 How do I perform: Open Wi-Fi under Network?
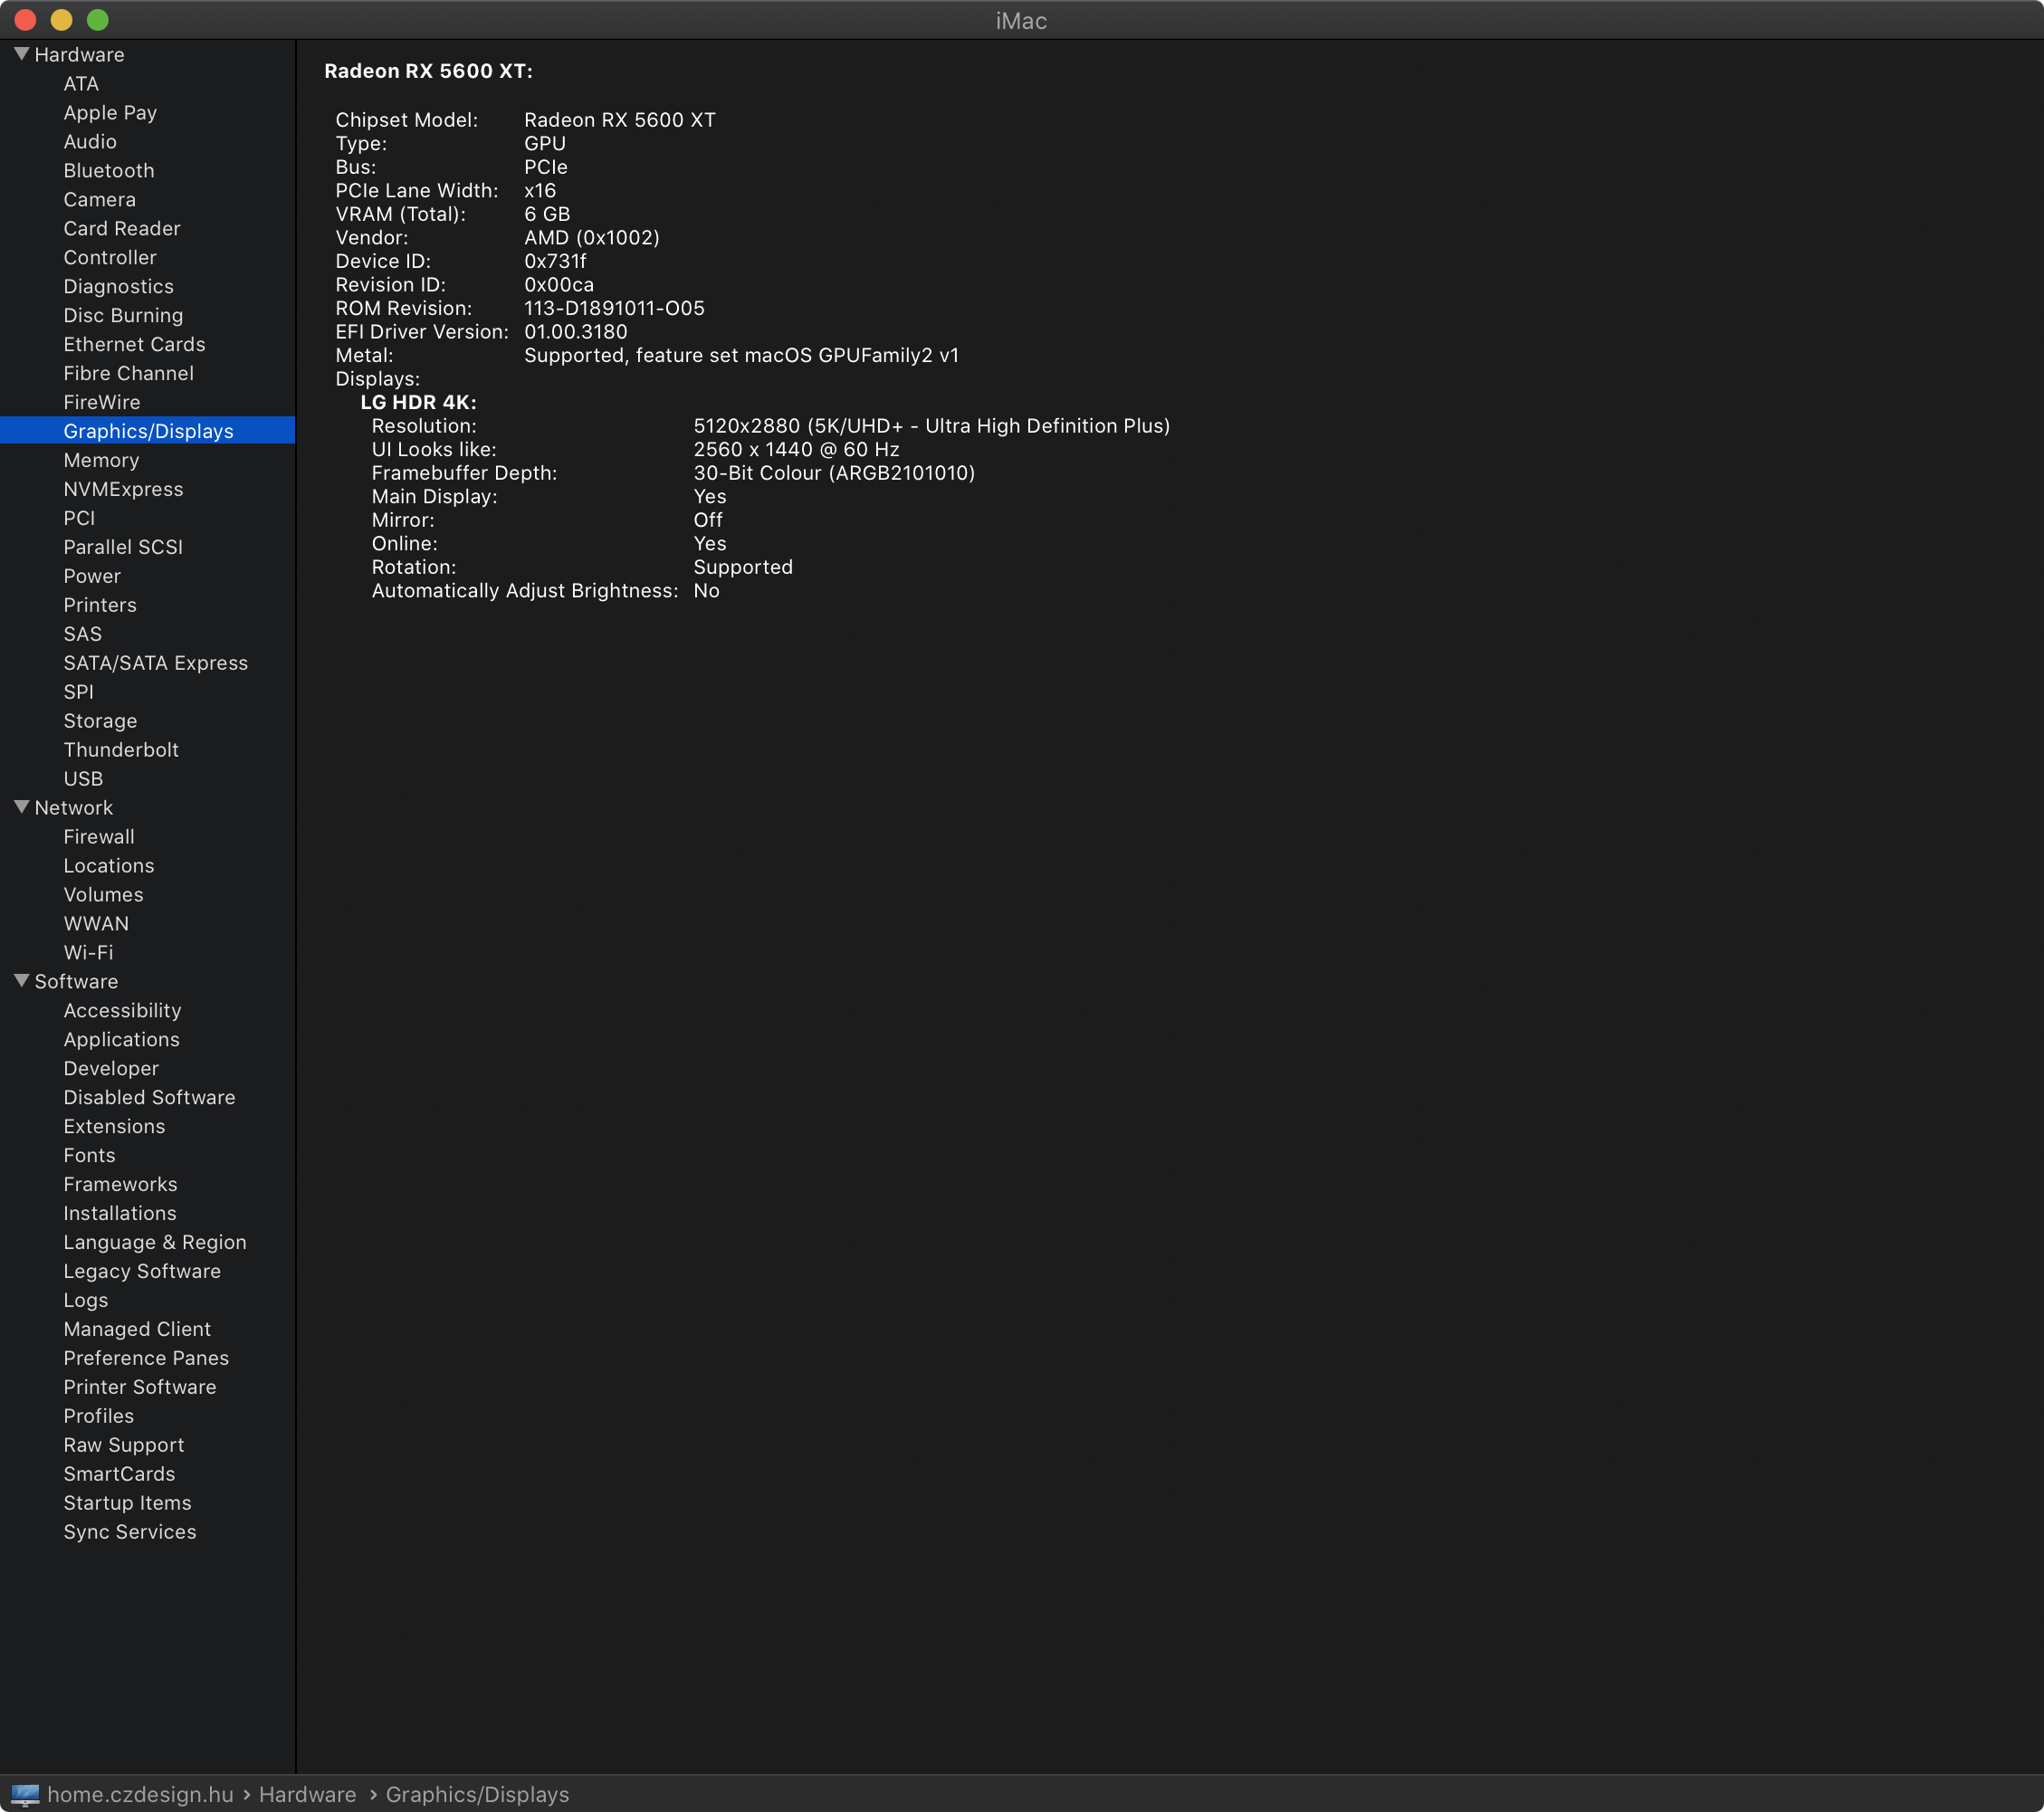88,953
